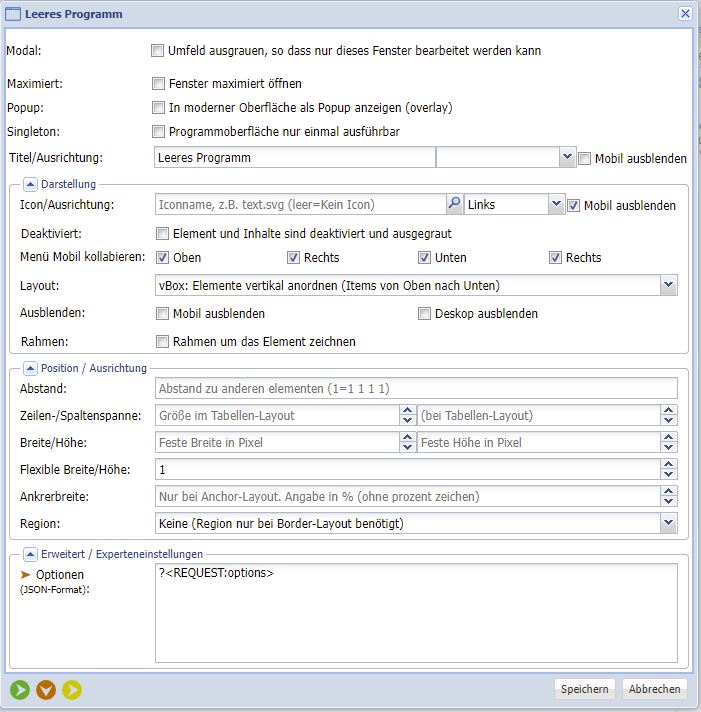Click into the Abstand input field
The width and height of the screenshot is (701, 712).
(x=430, y=388)
